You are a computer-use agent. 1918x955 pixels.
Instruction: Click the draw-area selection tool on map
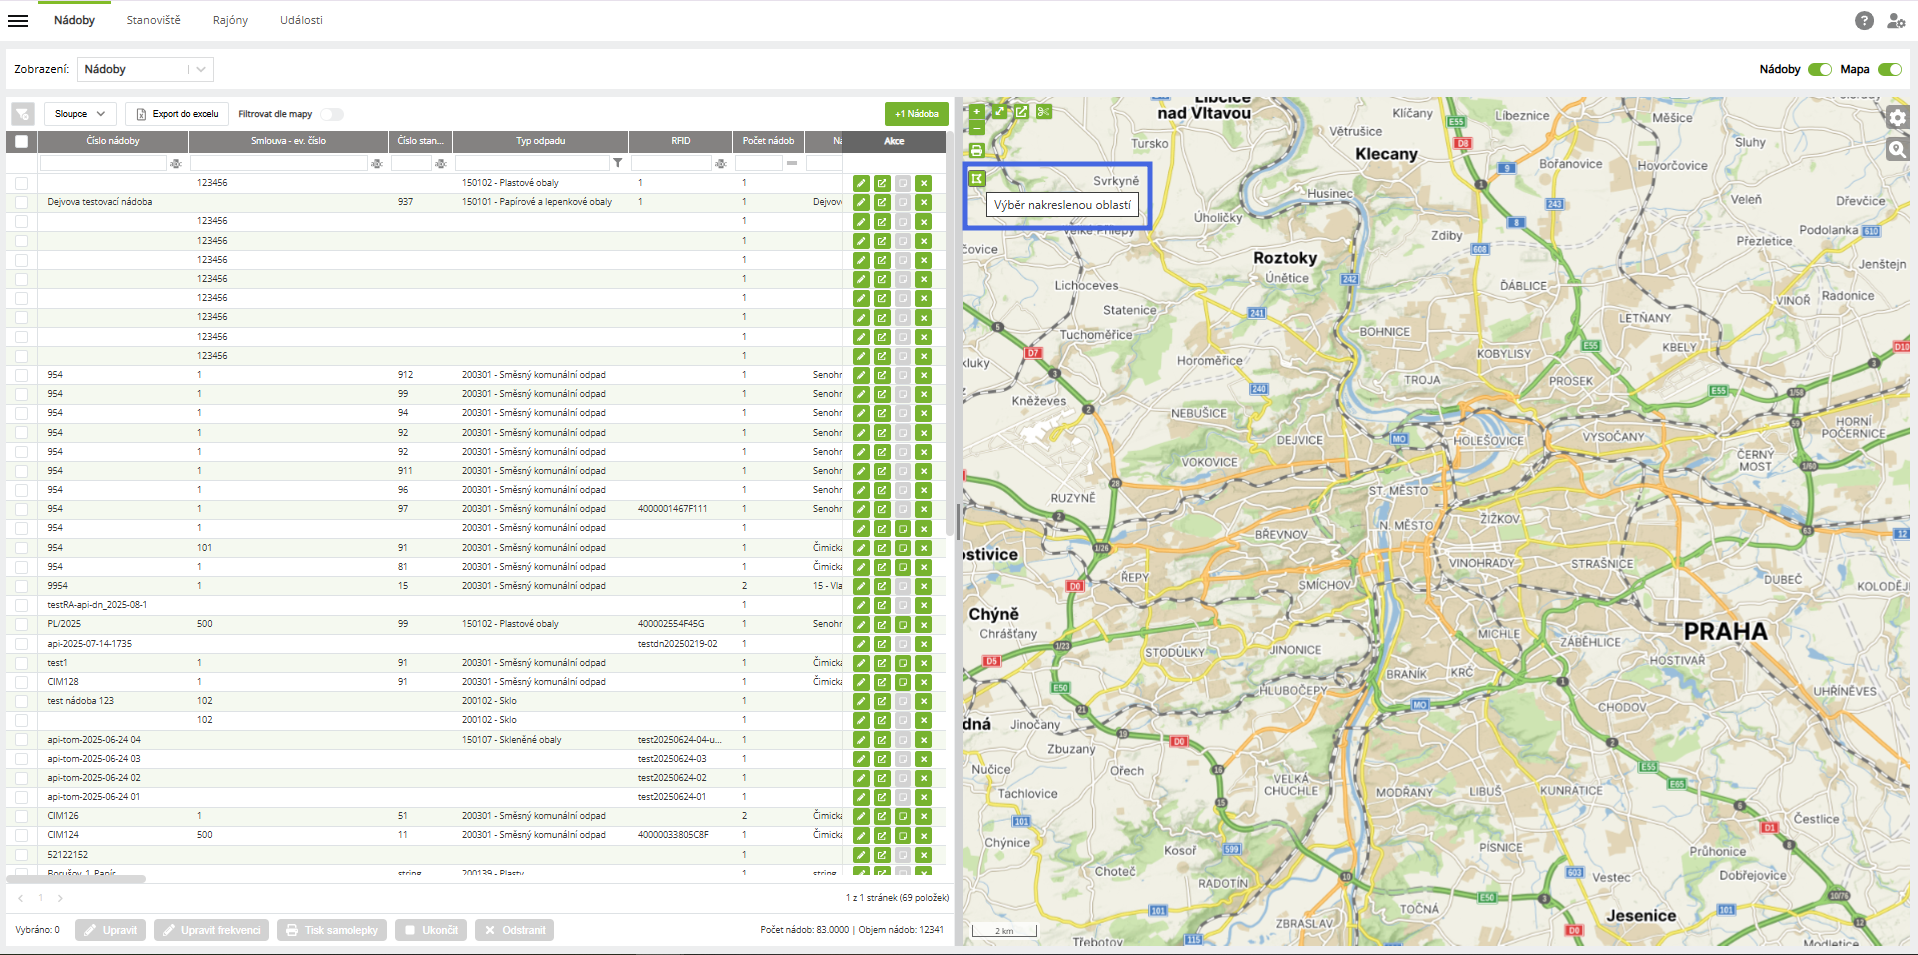coord(977,179)
